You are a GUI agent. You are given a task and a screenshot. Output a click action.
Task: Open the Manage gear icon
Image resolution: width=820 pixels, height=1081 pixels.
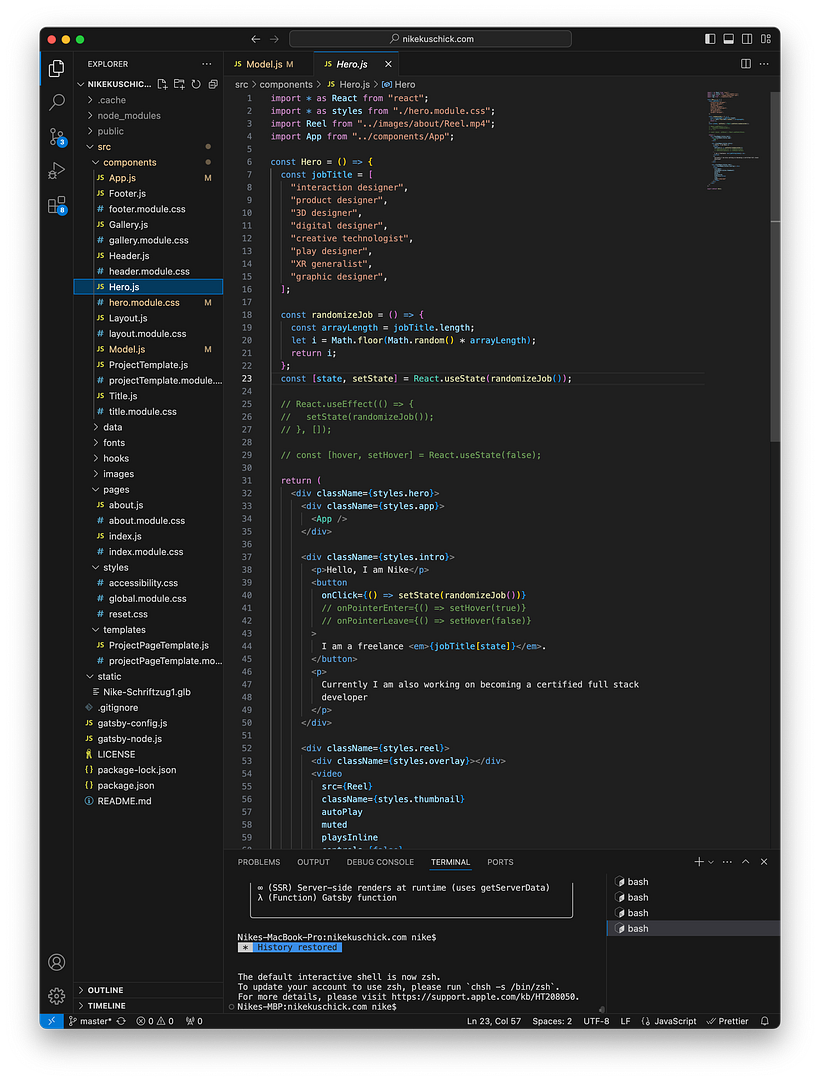57,996
